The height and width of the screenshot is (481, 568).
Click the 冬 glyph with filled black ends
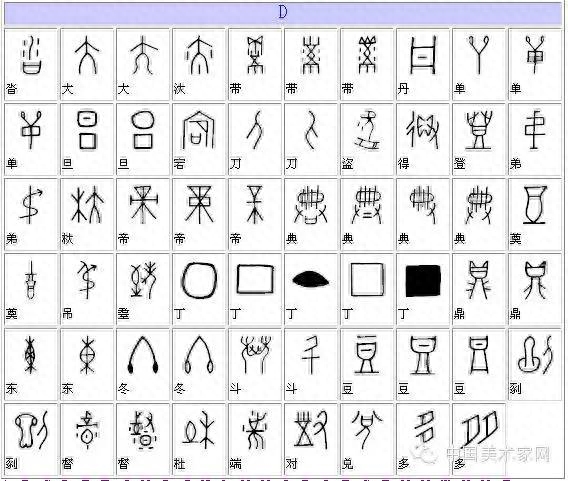click(143, 364)
